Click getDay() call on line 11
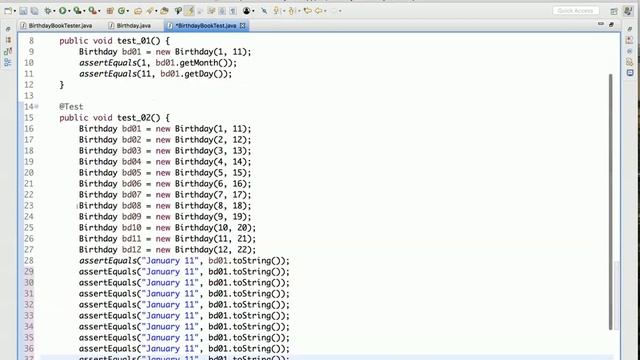Screen dimensions: 640x360 click(x=204, y=74)
